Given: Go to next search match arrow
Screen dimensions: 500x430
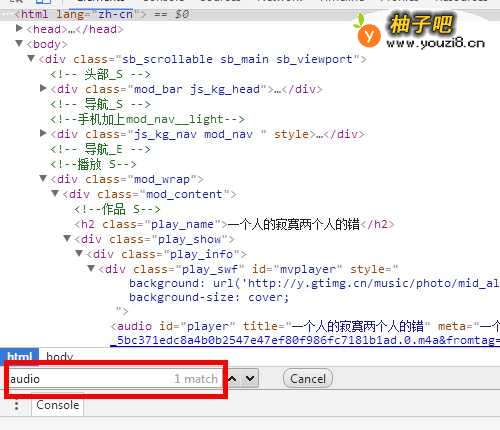Looking at the screenshot, I should coord(250,379).
